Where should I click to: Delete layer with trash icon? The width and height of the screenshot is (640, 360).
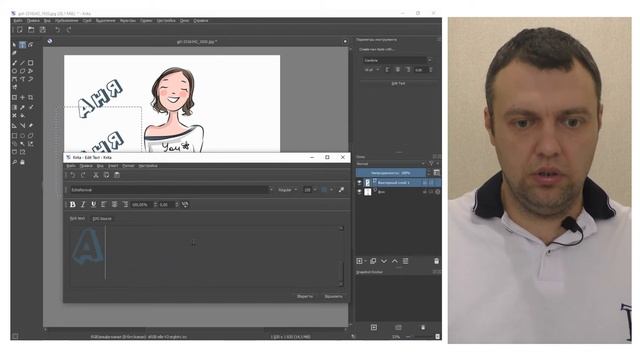436,261
